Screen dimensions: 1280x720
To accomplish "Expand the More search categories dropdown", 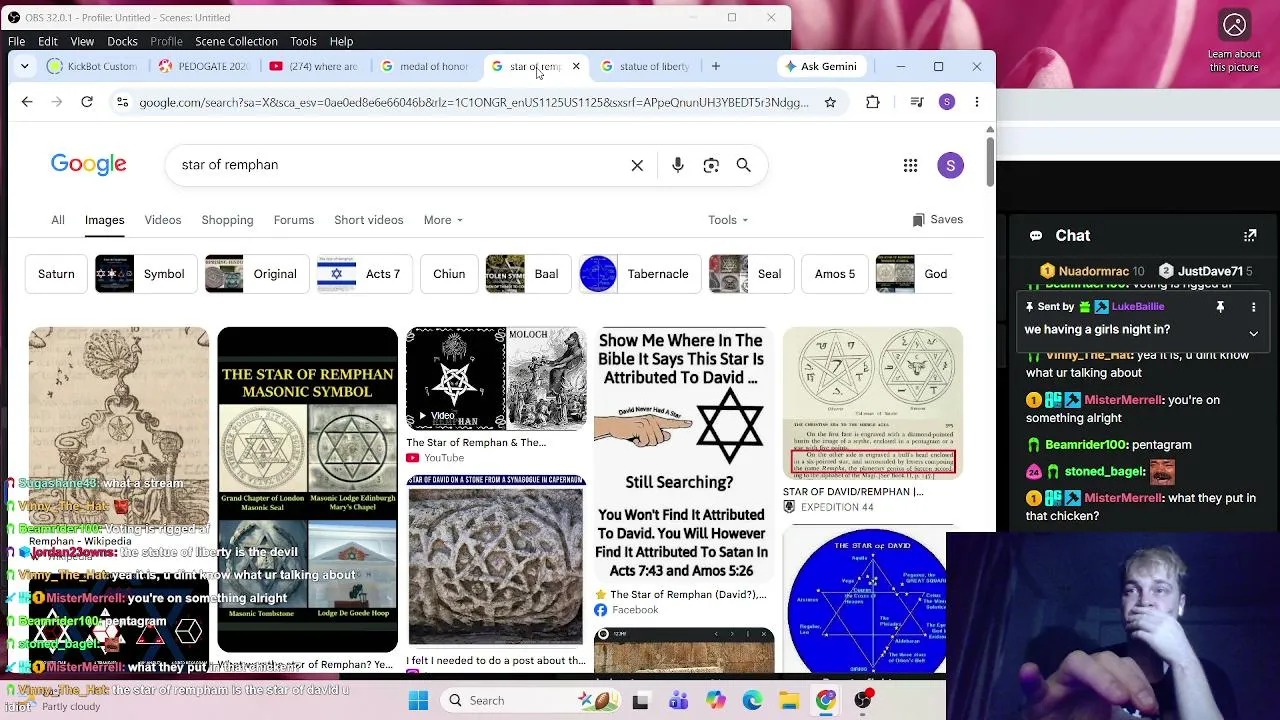I will pos(443,220).
